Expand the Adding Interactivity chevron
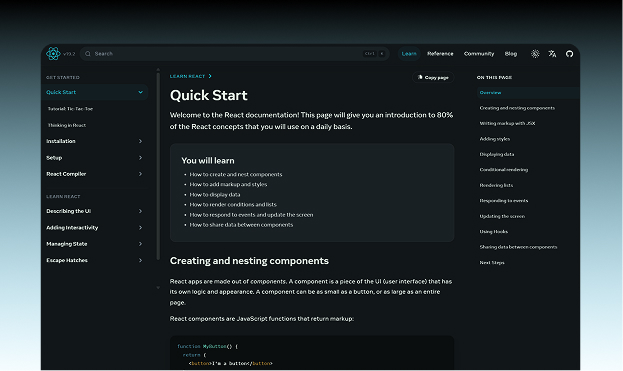 tap(140, 228)
